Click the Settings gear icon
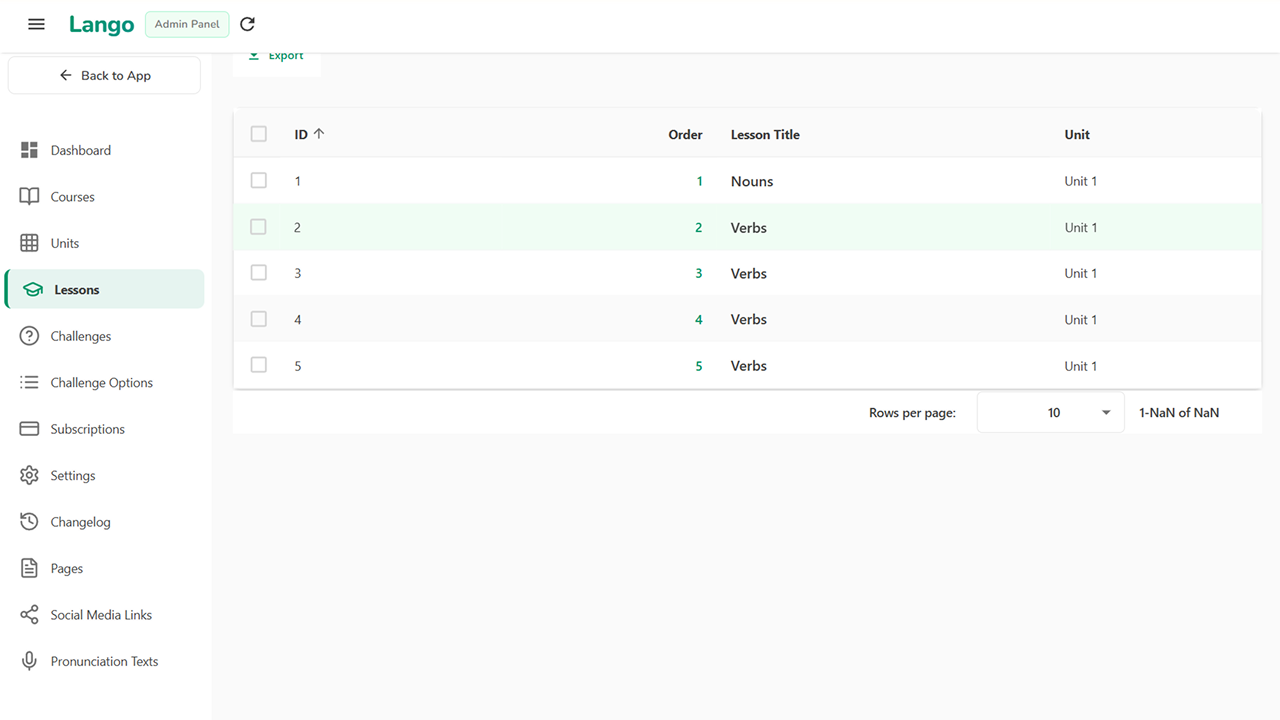 [29, 475]
